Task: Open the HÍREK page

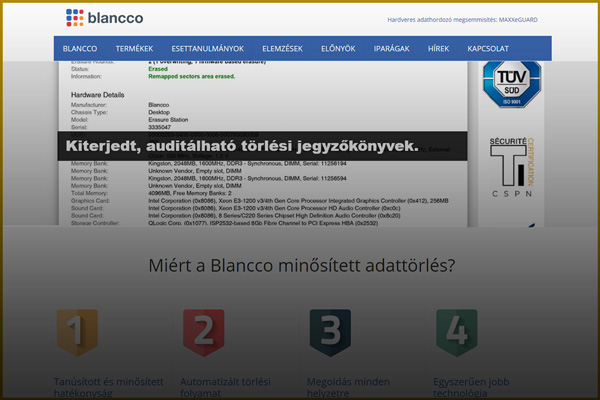Action: point(438,49)
